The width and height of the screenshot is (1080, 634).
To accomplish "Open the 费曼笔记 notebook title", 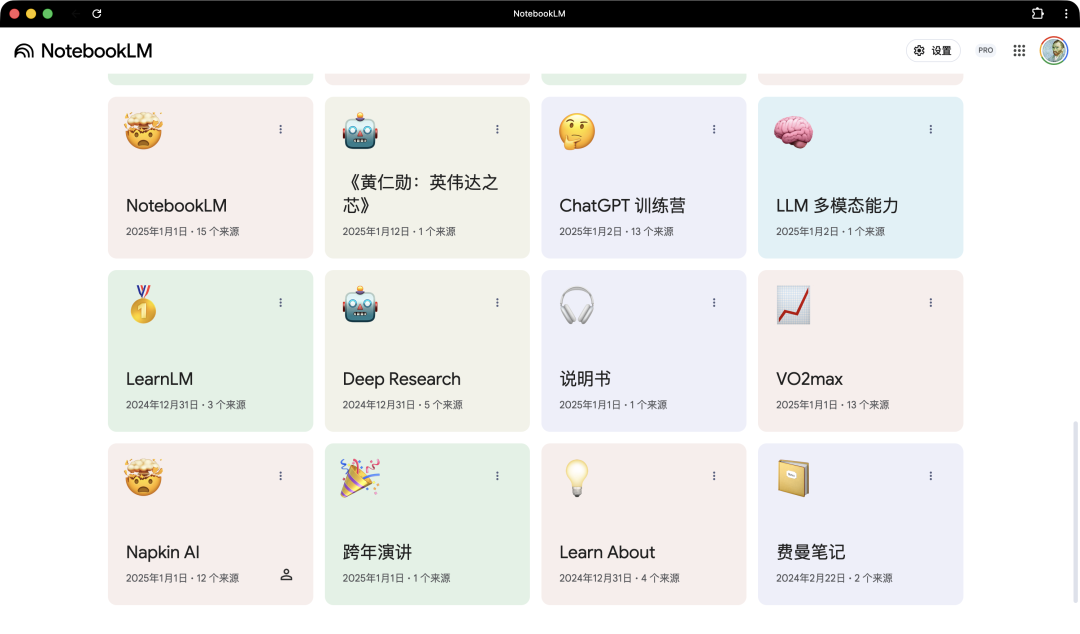I will click(x=811, y=552).
